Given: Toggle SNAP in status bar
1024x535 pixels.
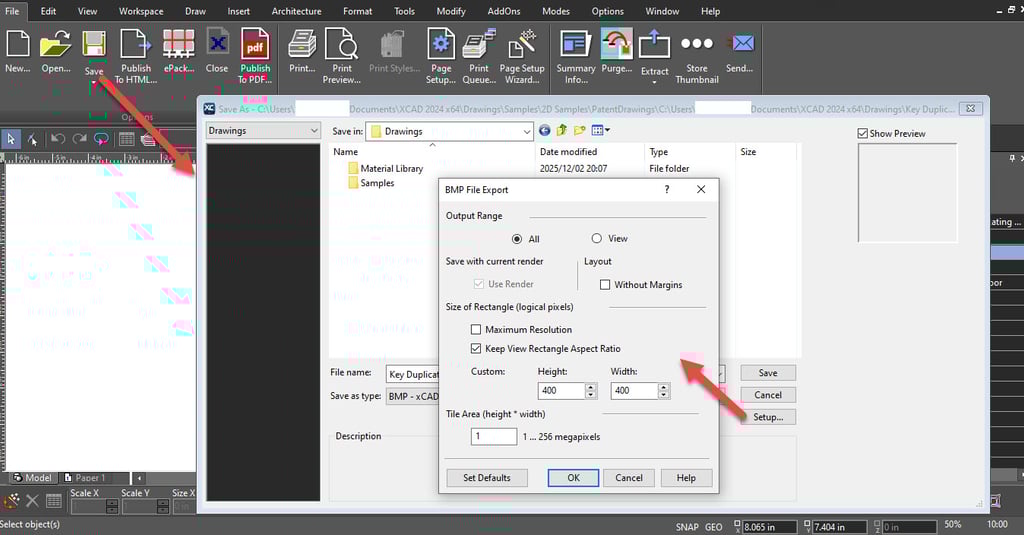Looking at the screenshot, I should tap(687, 527).
